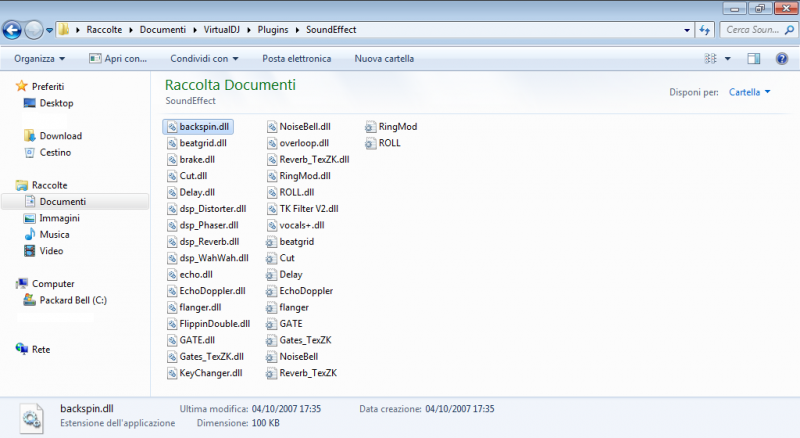Open the Organizza menu
Screen dimensions: 800x438
[x=39, y=59]
